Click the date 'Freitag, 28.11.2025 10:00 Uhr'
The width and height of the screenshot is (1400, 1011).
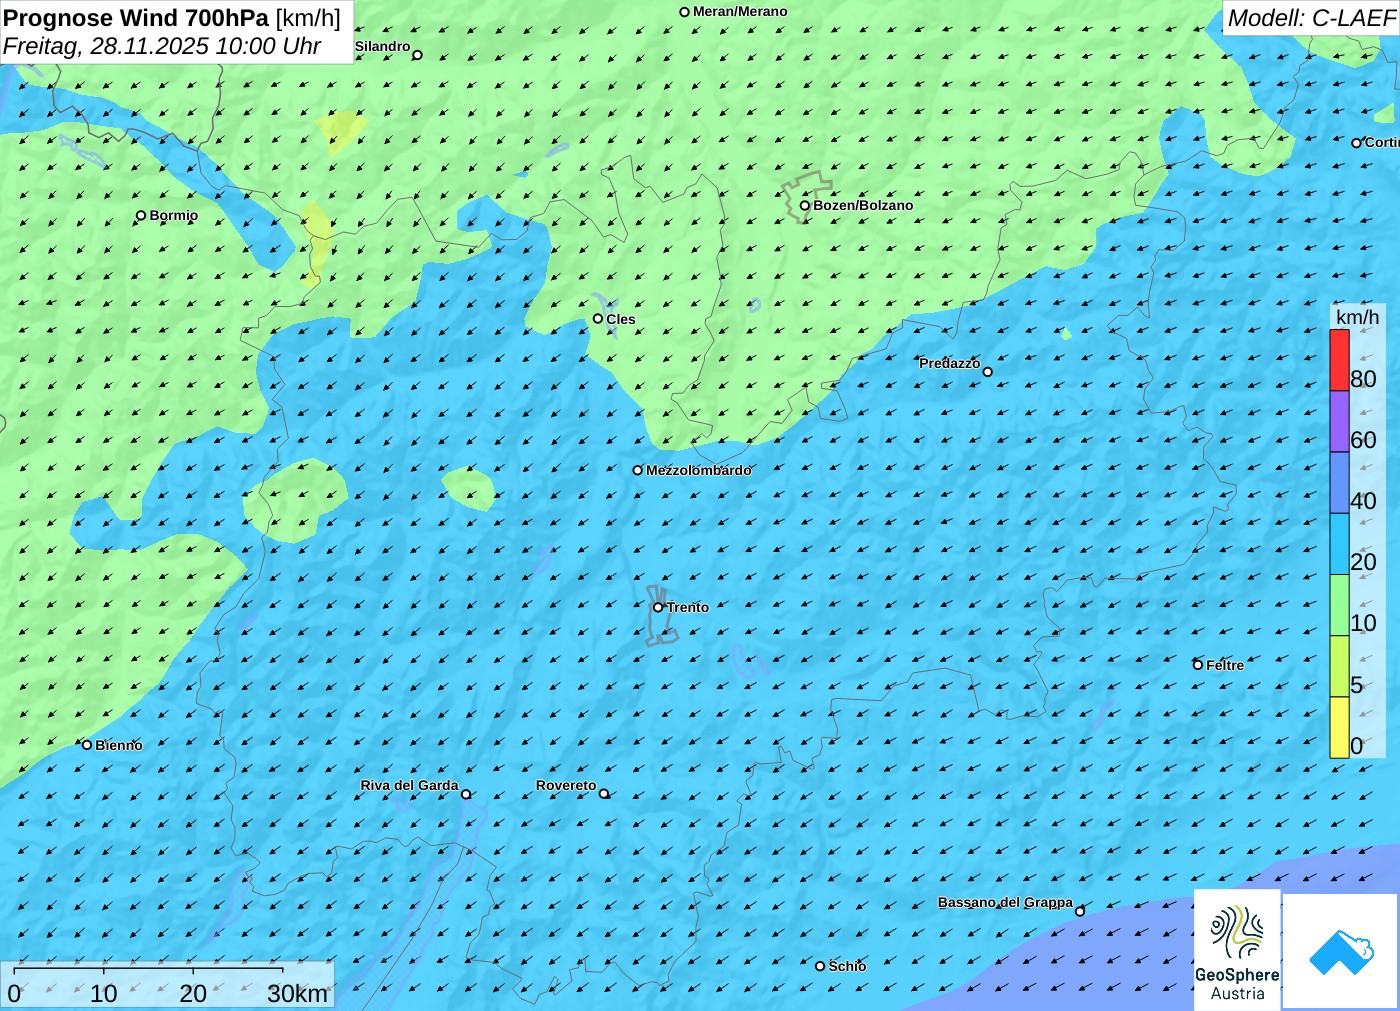pos(162,46)
